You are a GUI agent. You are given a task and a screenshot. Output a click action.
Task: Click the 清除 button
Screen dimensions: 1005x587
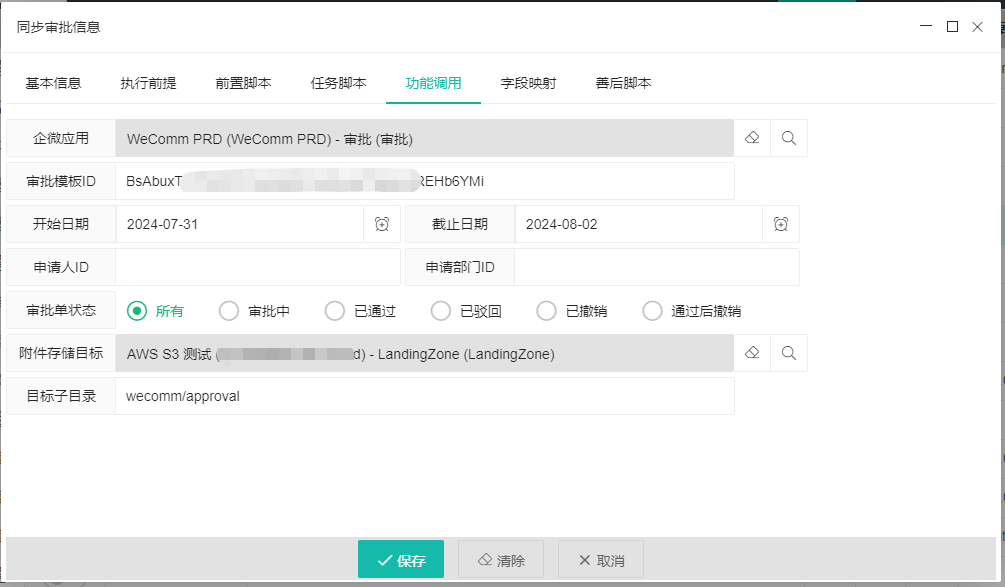click(x=501, y=559)
